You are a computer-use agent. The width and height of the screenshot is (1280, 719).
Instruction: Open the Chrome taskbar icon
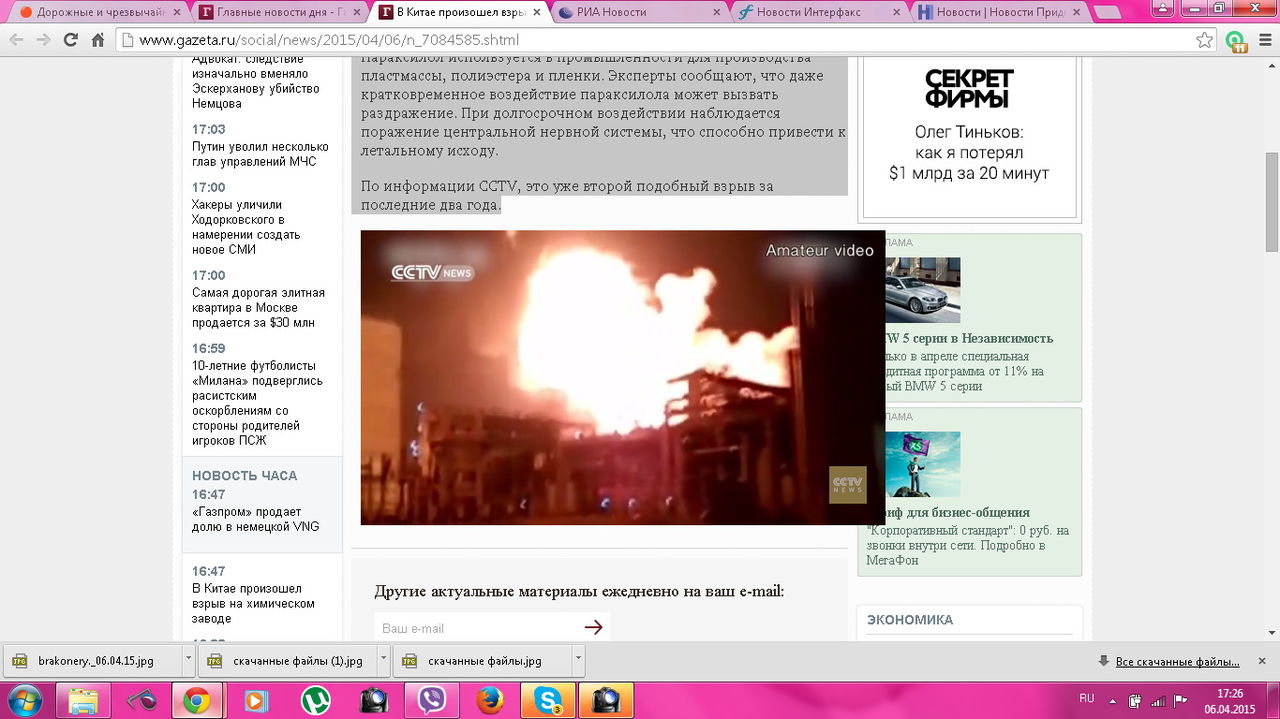[197, 700]
